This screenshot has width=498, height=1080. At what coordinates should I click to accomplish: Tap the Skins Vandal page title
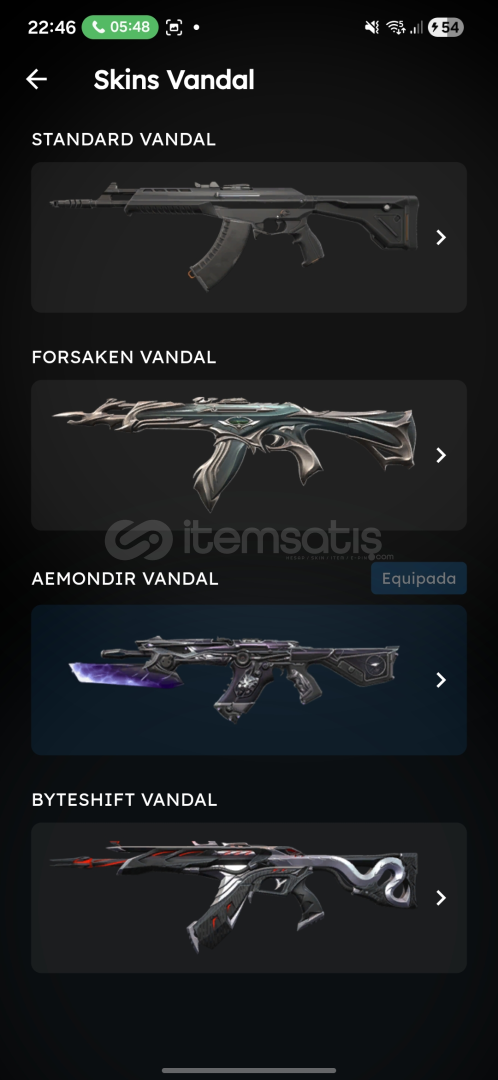coord(174,80)
